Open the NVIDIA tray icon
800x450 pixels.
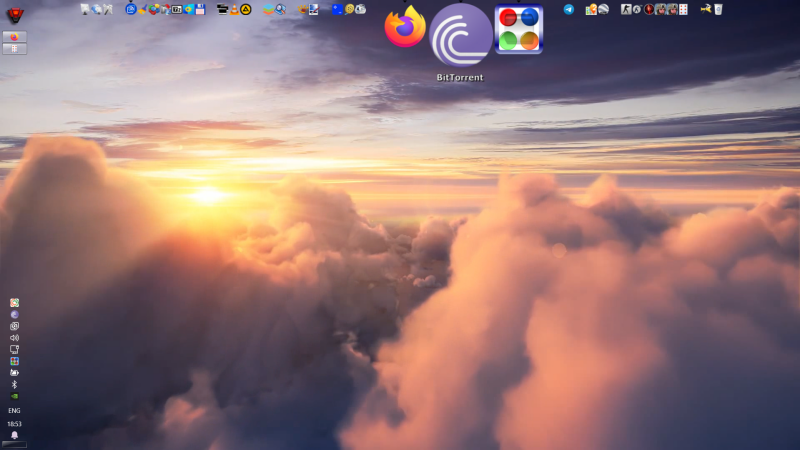[x=14, y=396]
